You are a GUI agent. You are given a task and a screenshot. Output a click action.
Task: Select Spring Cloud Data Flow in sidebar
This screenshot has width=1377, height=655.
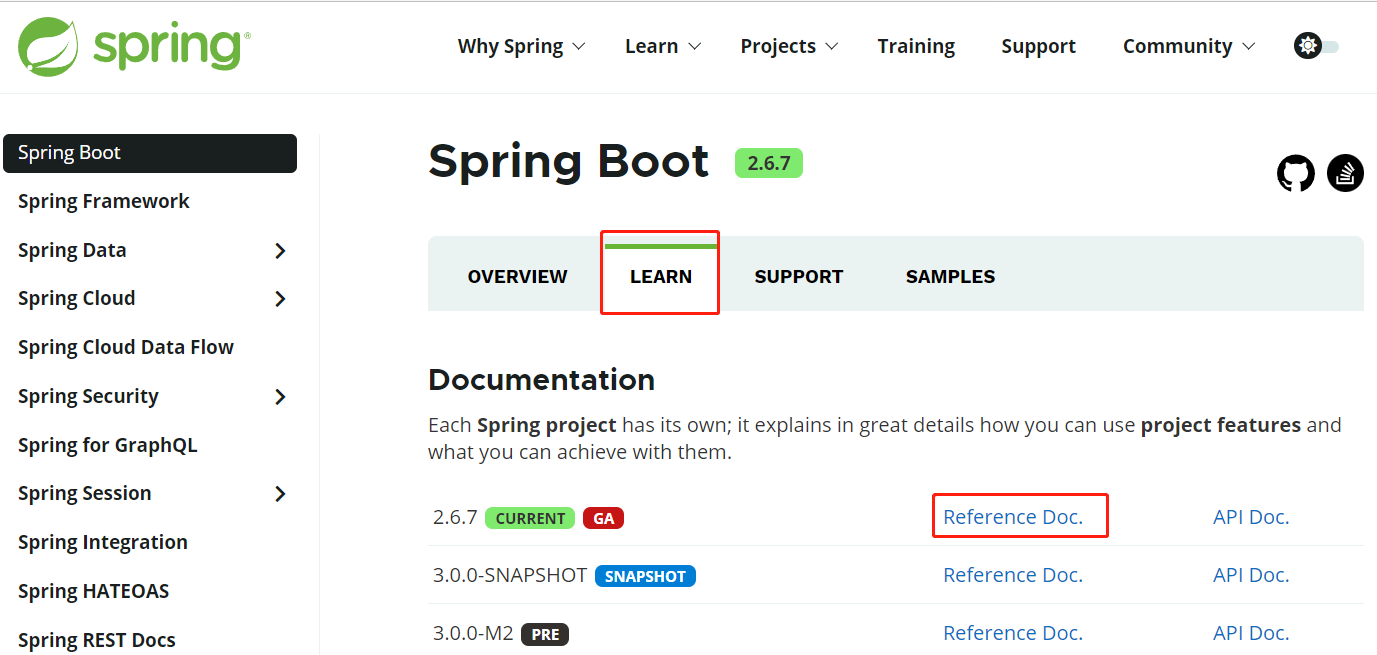126,347
